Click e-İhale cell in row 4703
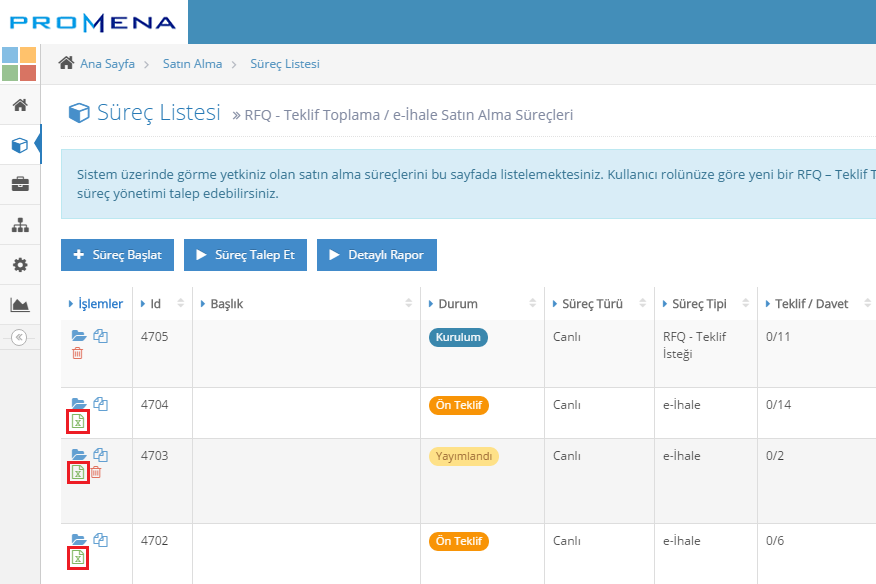Screen dimensions: 876x584 (682, 455)
